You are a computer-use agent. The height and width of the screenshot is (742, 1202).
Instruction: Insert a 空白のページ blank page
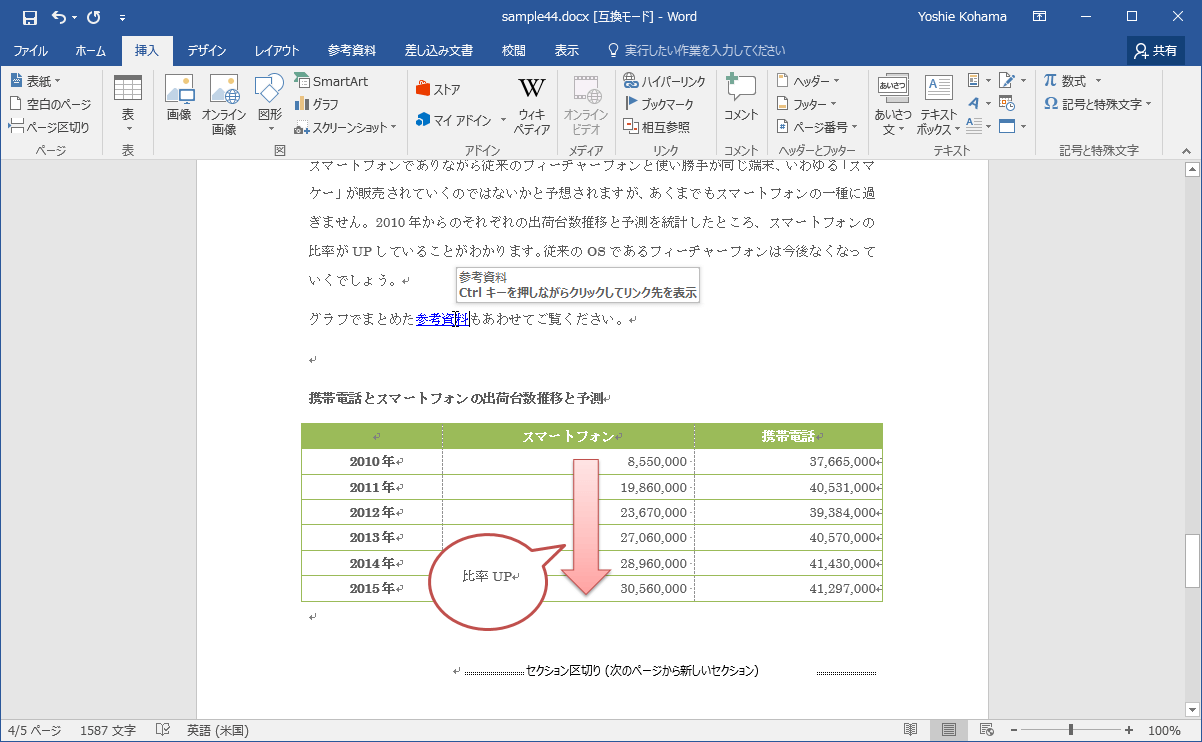[x=50, y=104]
